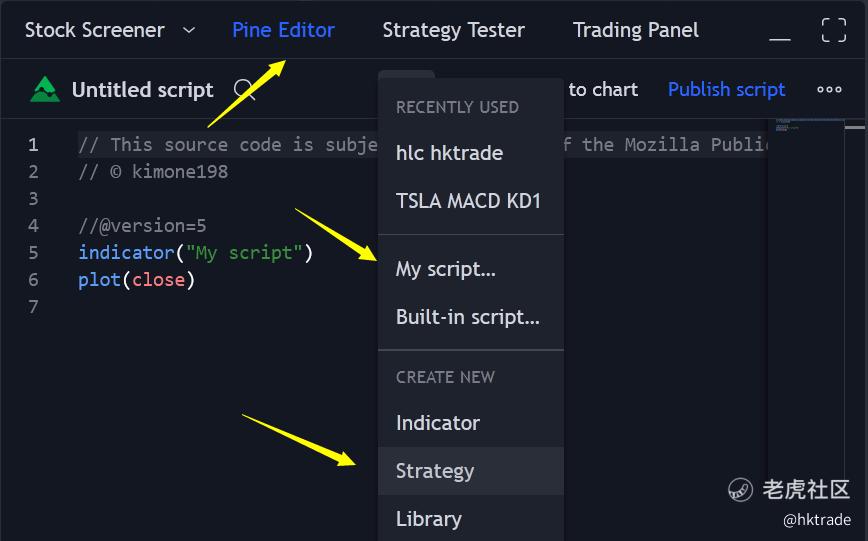The height and width of the screenshot is (541, 868).
Task: Switch to the Pine Editor tab
Action: [283, 30]
